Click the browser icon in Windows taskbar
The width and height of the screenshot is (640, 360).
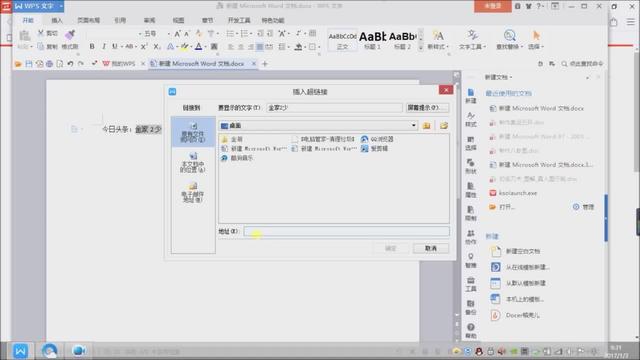(x=49, y=351)
